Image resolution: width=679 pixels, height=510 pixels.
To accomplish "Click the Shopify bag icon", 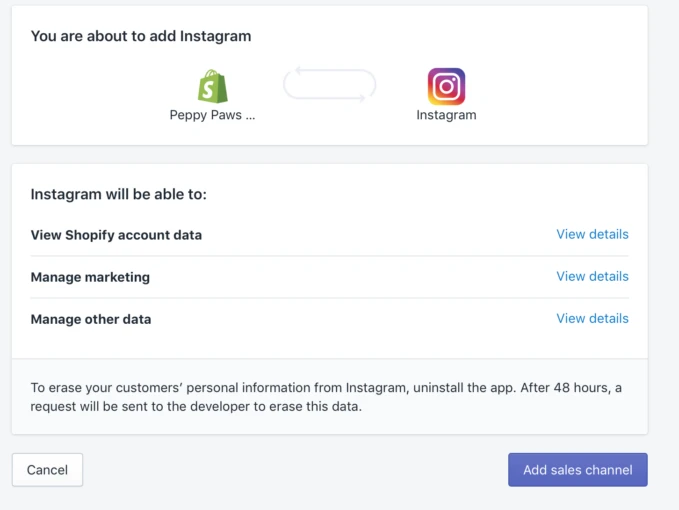I will (x=213, y=86).
